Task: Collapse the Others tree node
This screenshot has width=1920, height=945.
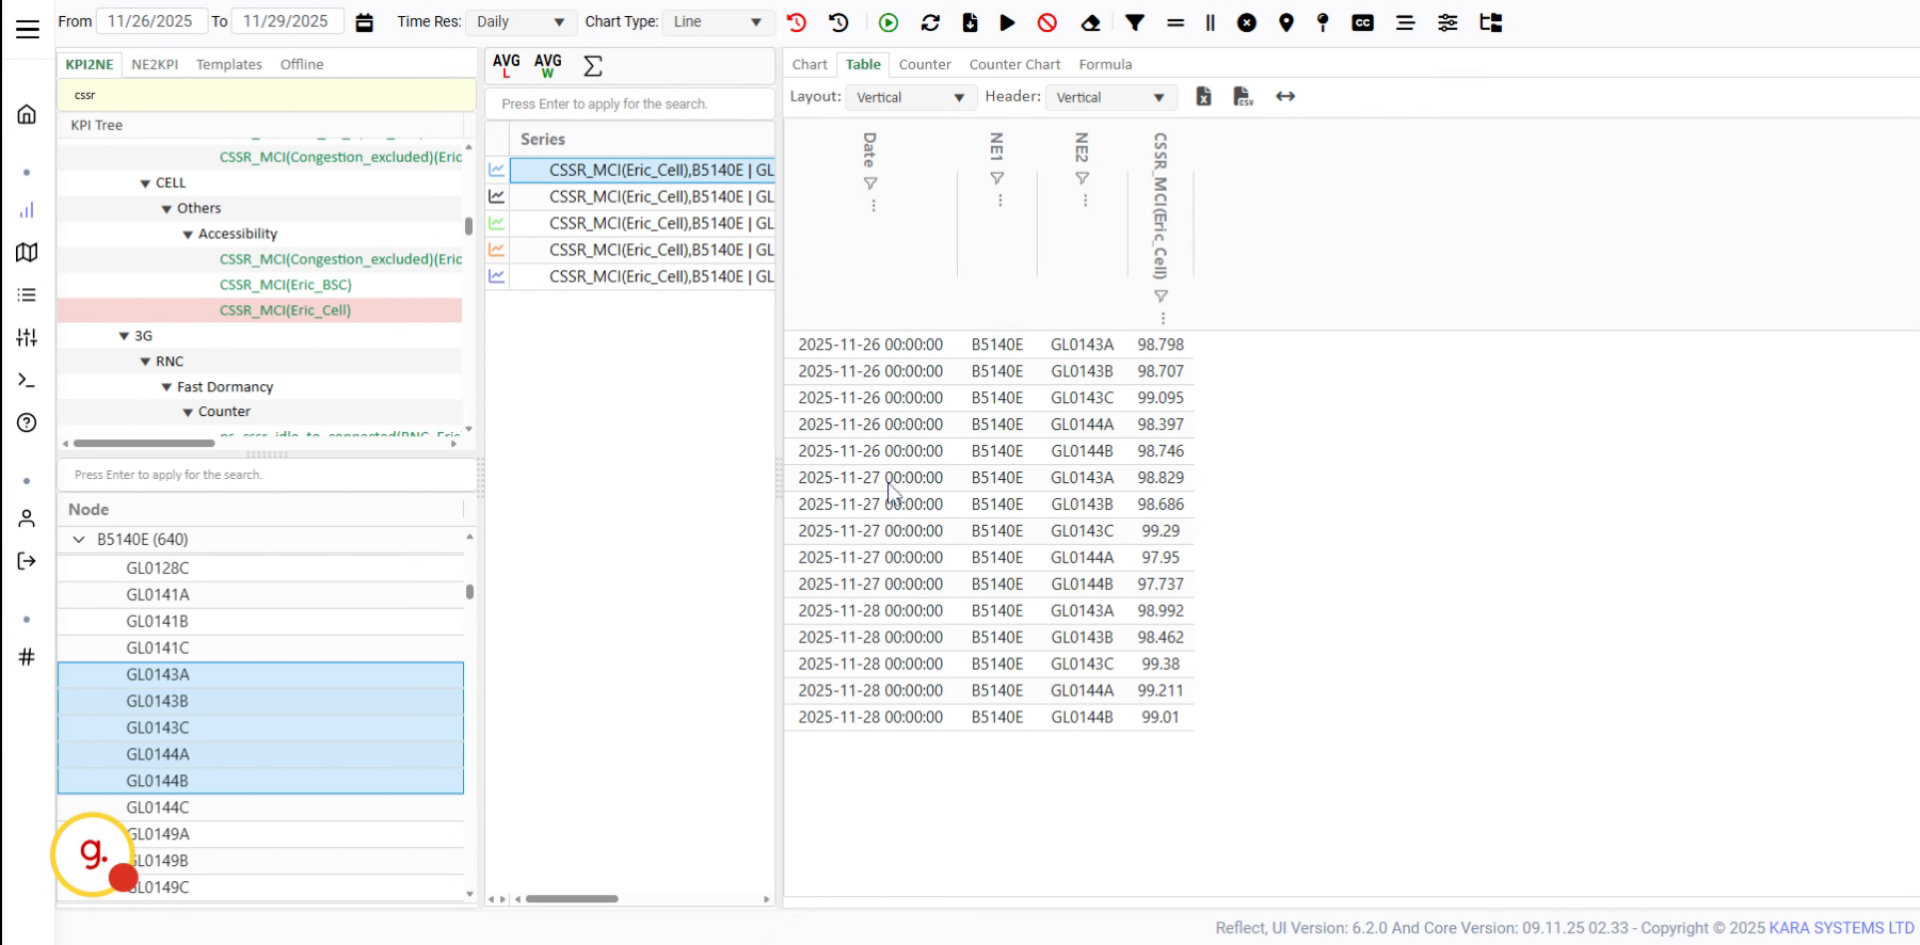Action: (x=166, y=208)
